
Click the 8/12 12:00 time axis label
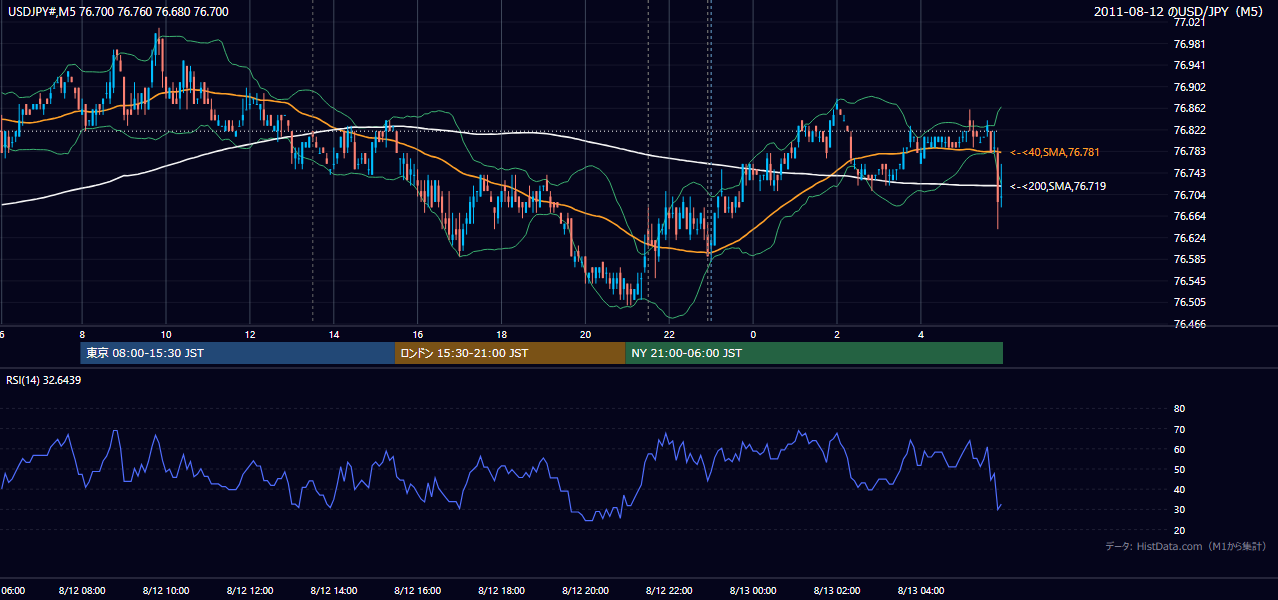click(250, 591)
